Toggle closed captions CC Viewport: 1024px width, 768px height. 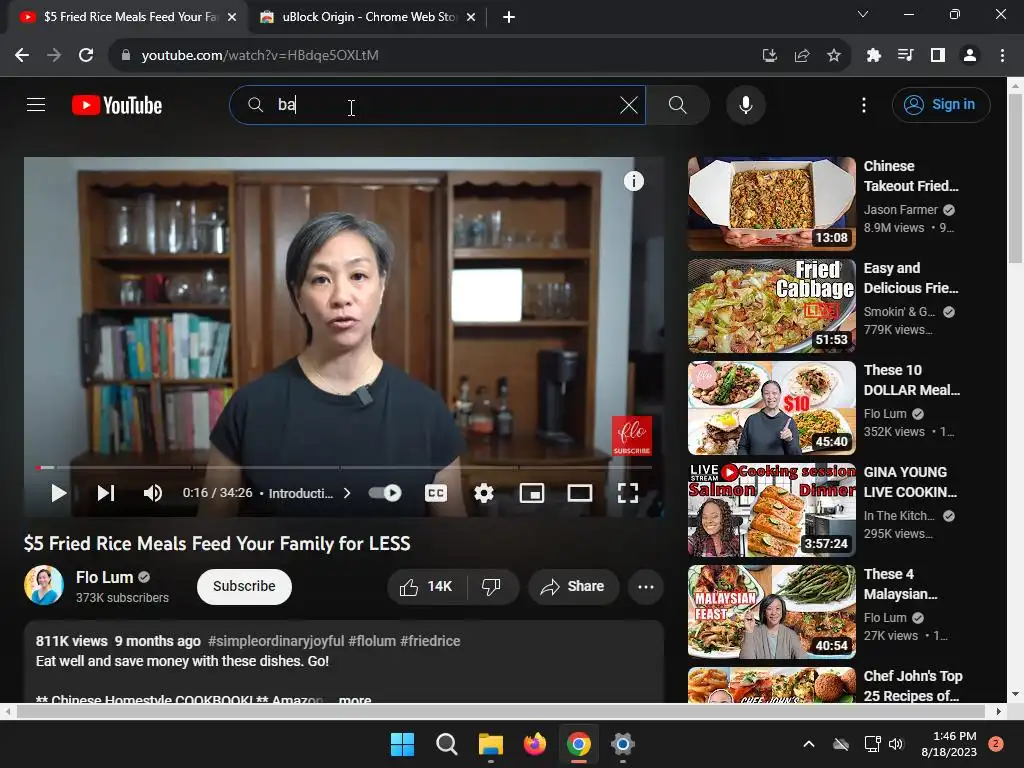click(436, 493)
